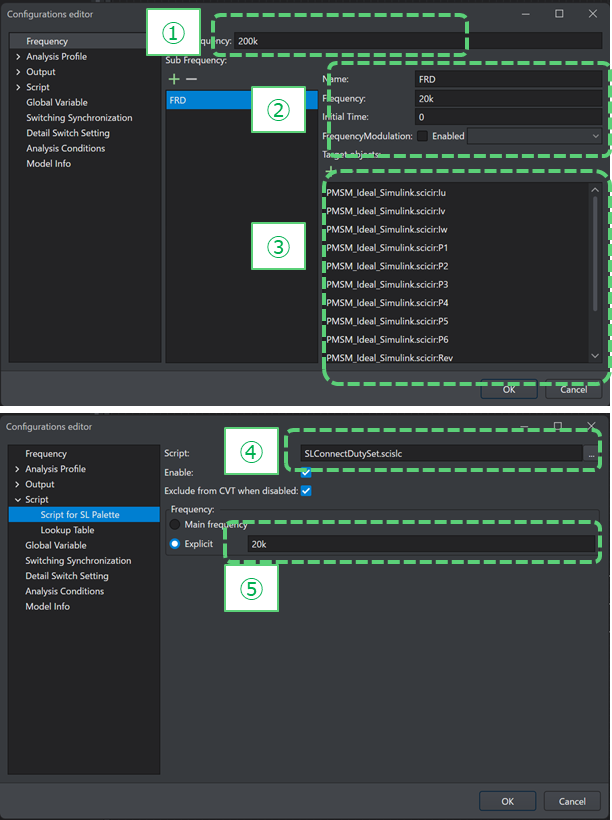
Task: Open Global Variable in the Sub Frequency window
Action: (x=57, y=102)
